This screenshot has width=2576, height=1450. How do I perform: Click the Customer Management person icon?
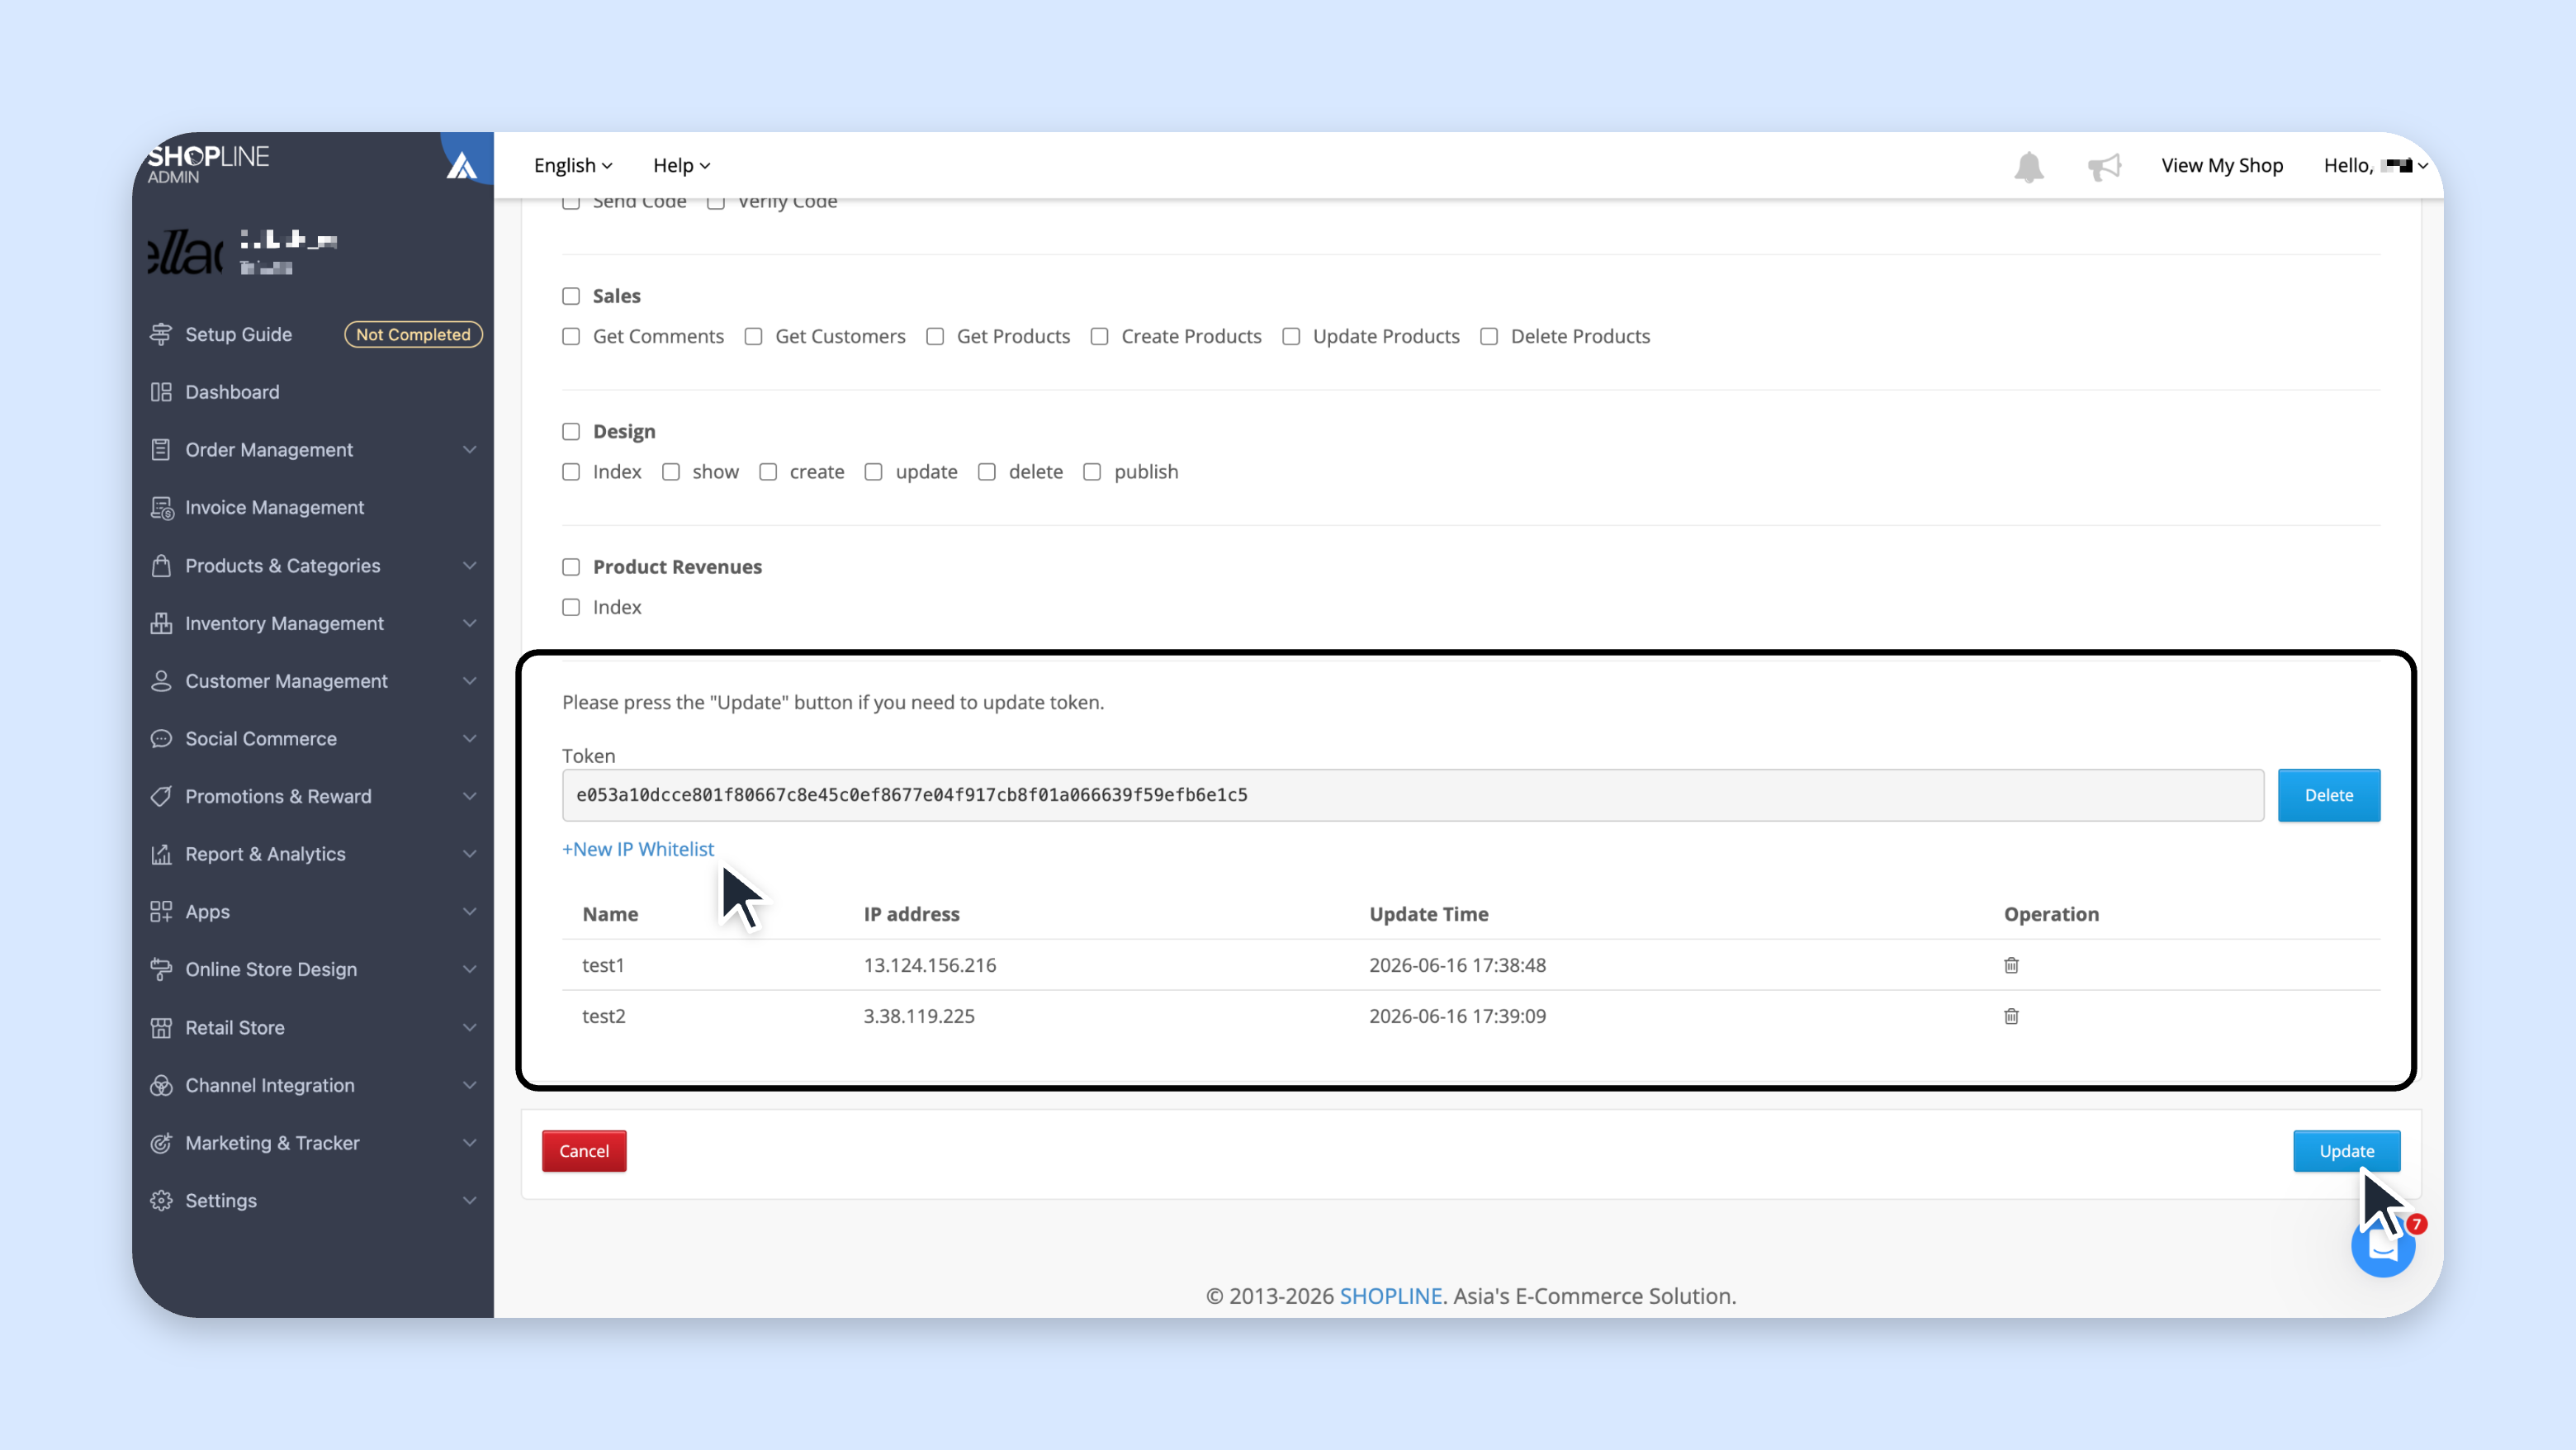click(x=160, y=681)
